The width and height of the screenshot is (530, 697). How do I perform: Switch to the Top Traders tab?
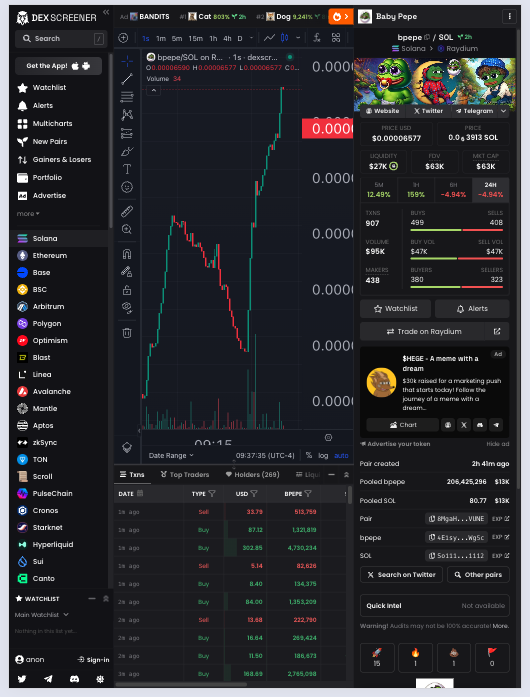pyautogui.click(x=185, y=475)
